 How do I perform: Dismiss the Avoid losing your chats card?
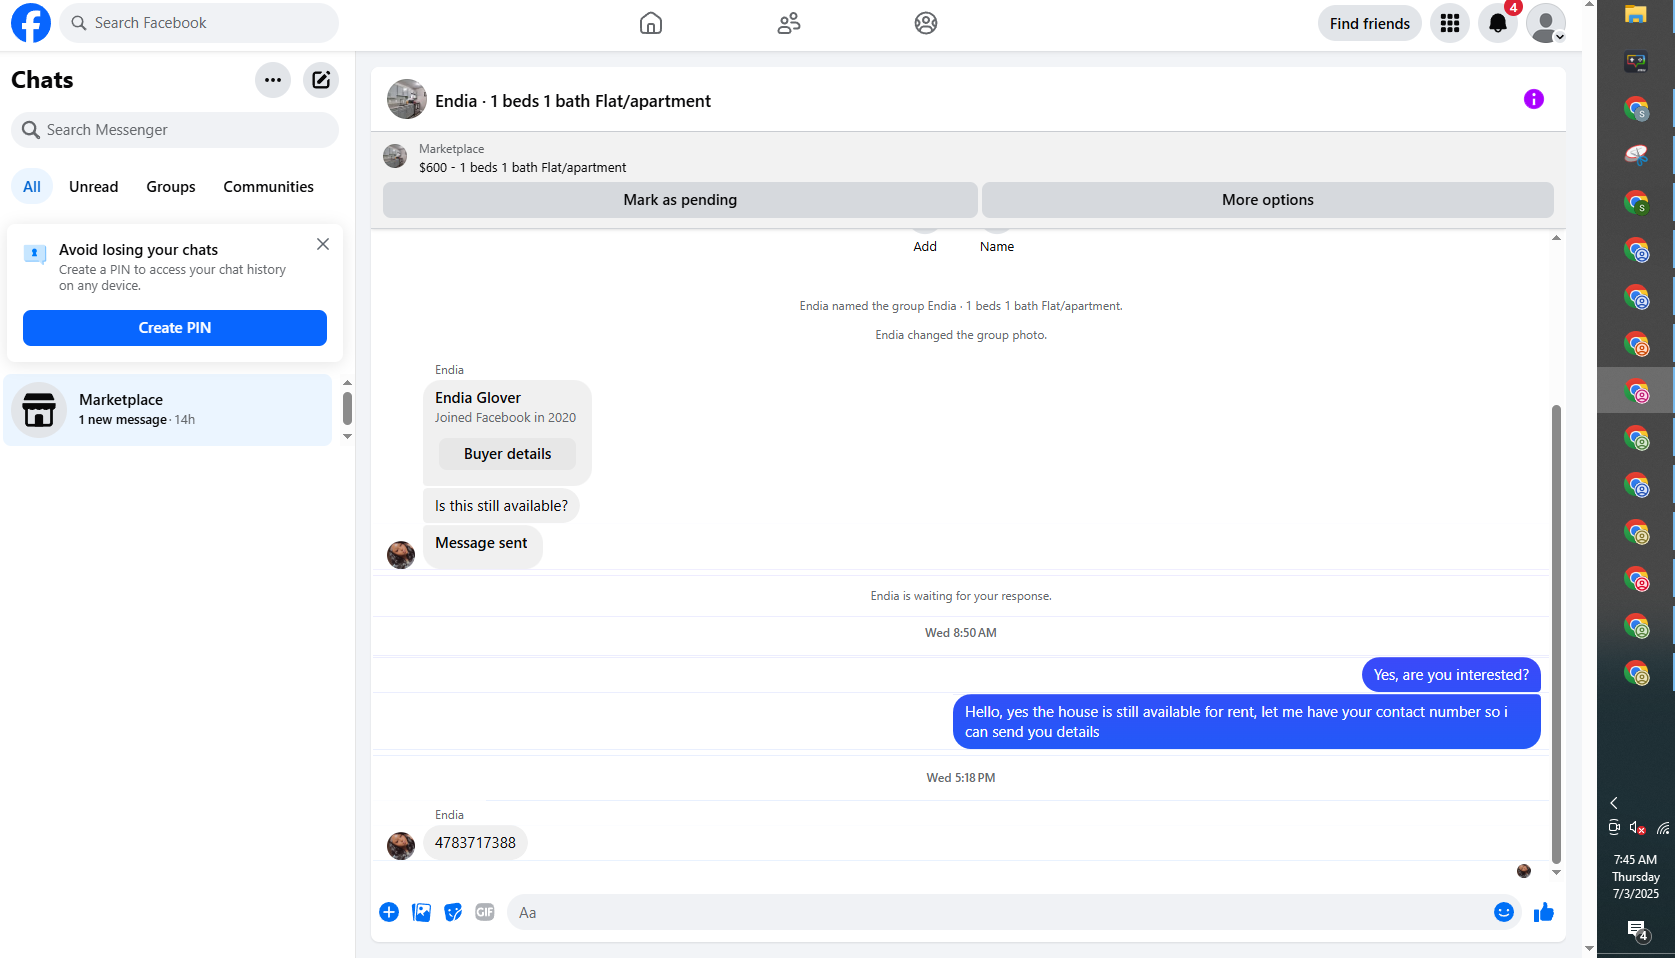pos(323,244)
